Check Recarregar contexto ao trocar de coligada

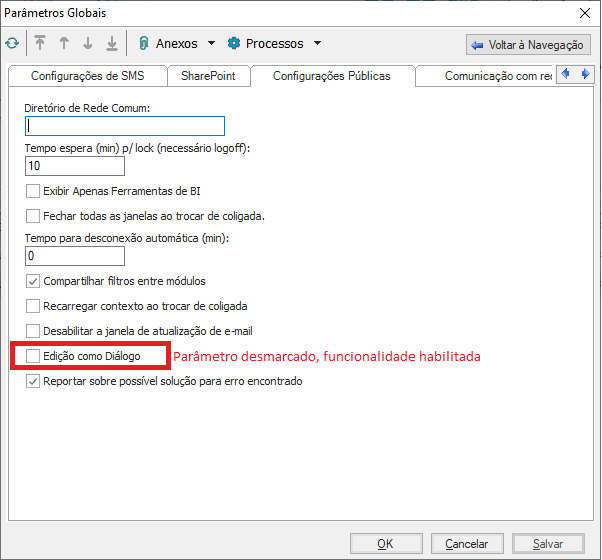coord(33,306)
